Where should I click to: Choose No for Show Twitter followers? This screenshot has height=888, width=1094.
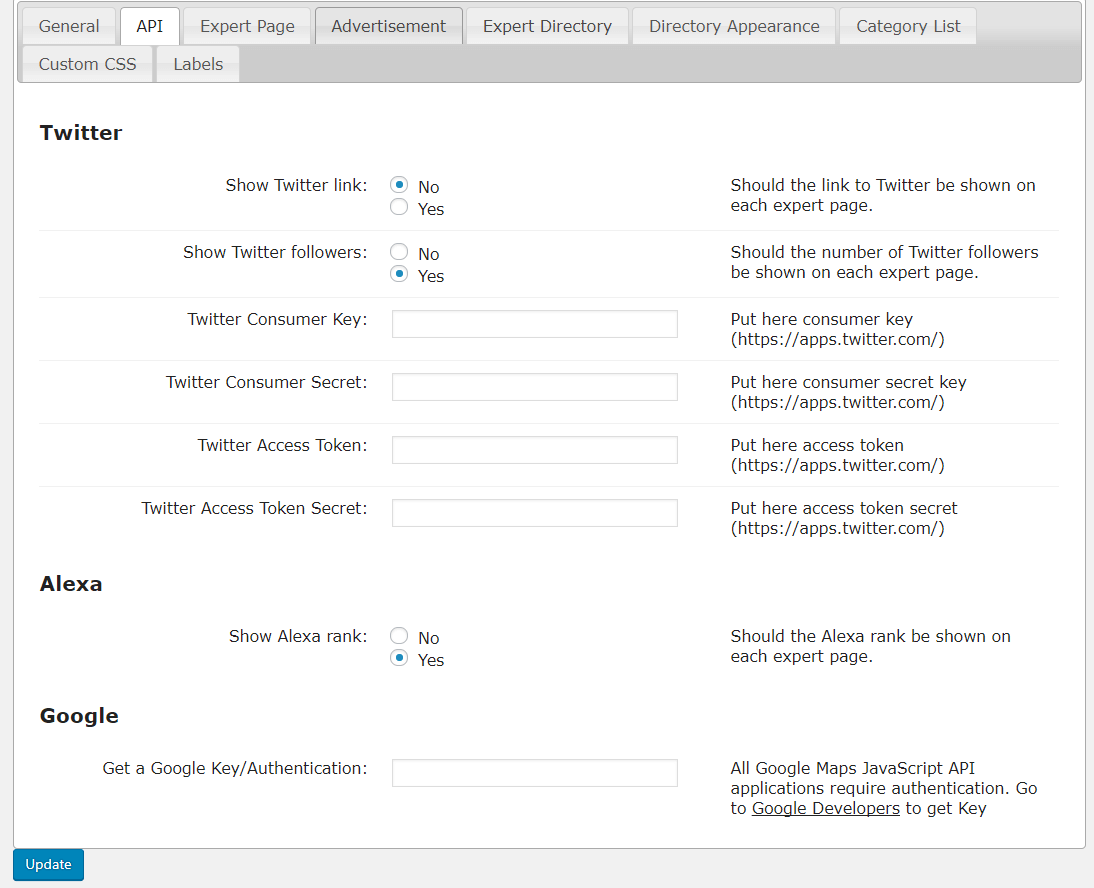click(399, 253)
